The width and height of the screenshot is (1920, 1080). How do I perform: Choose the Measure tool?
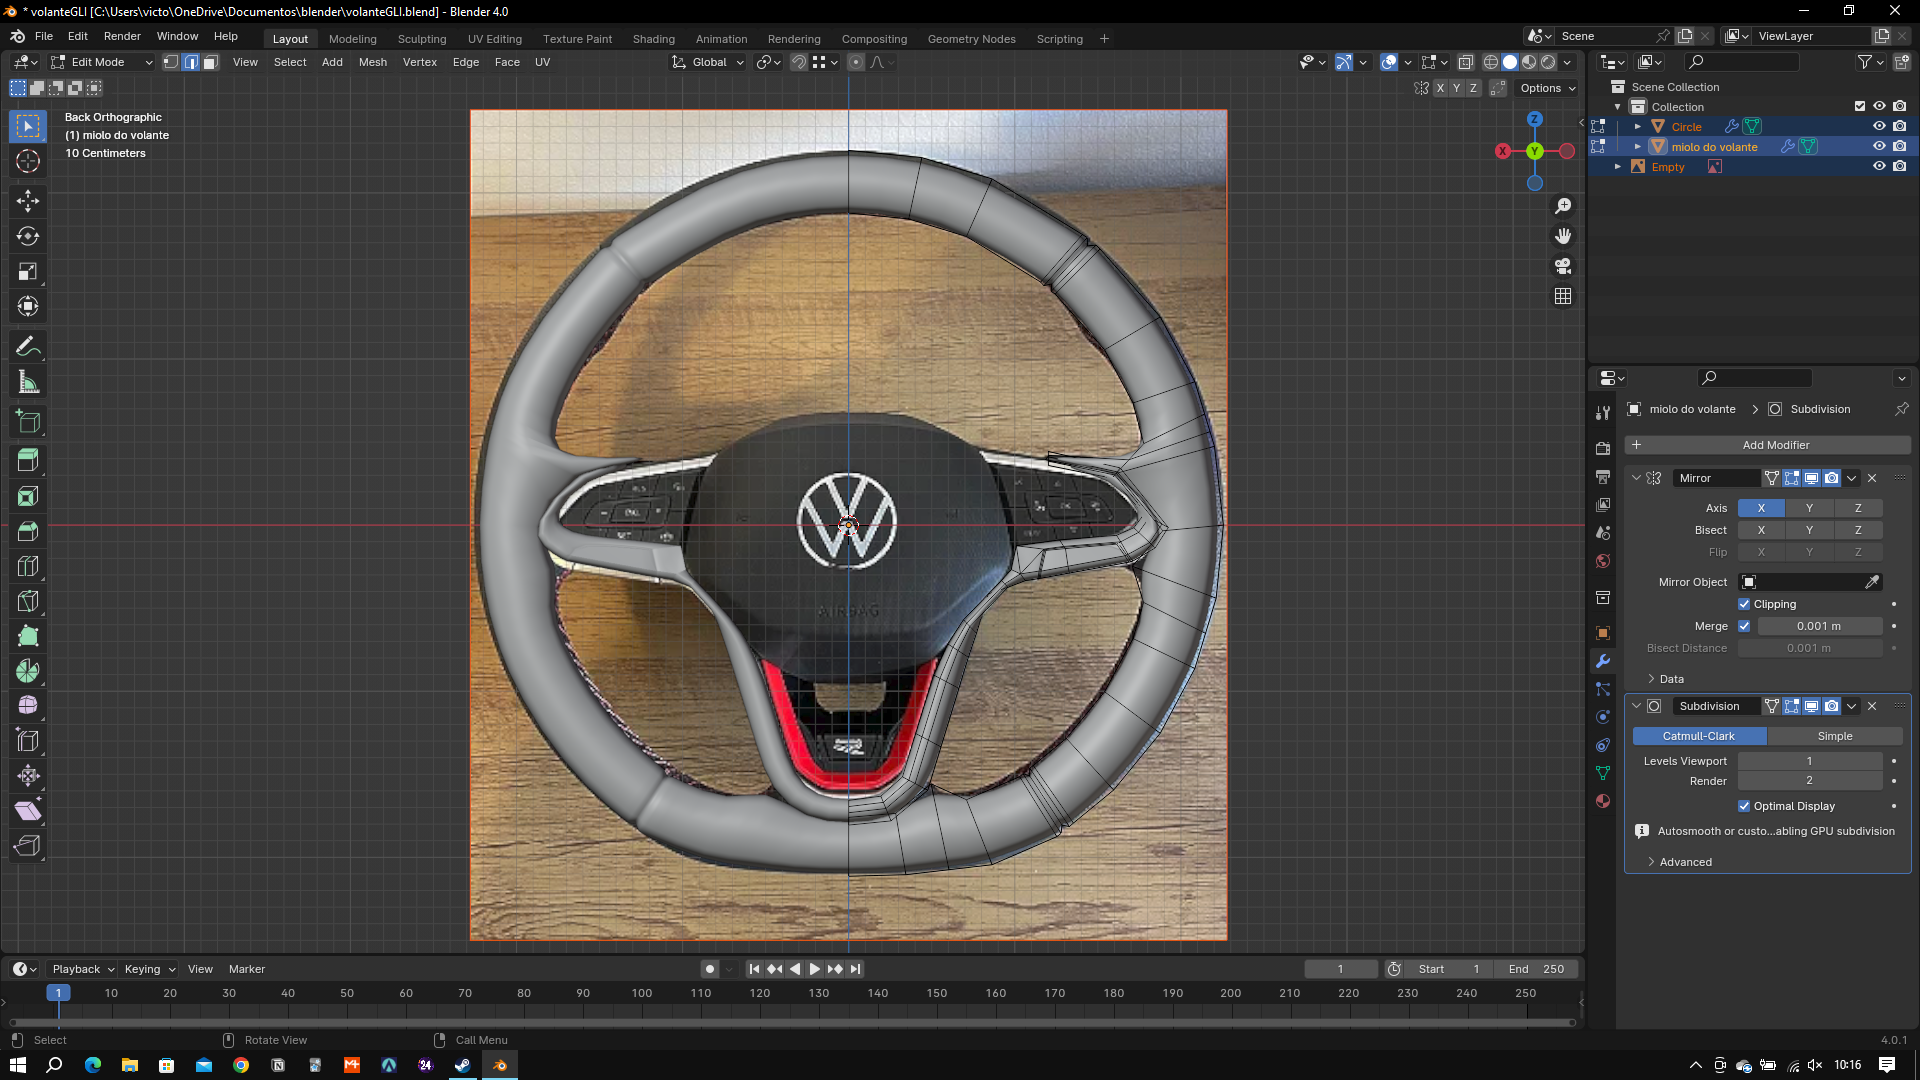pyautogui.click(x=28, y=382)
